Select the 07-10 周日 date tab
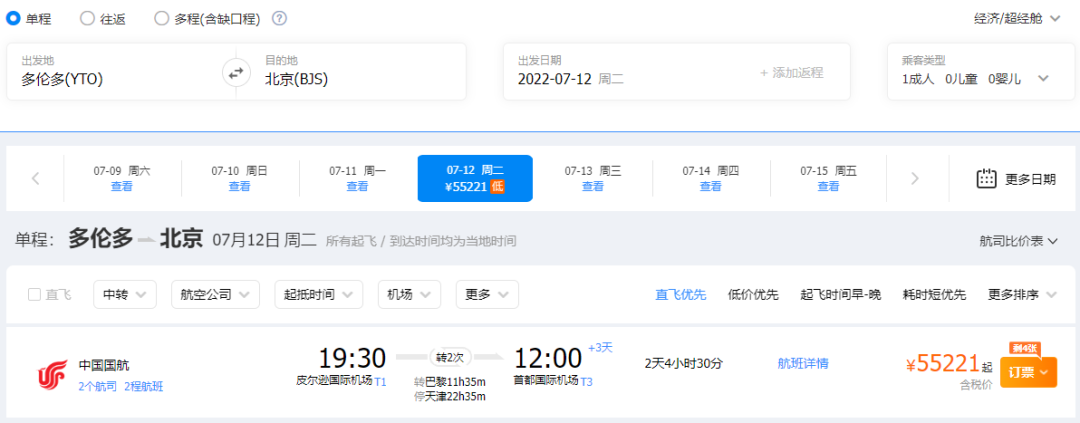The width and height of the screenshot is (1080, 423). [240, 178]
